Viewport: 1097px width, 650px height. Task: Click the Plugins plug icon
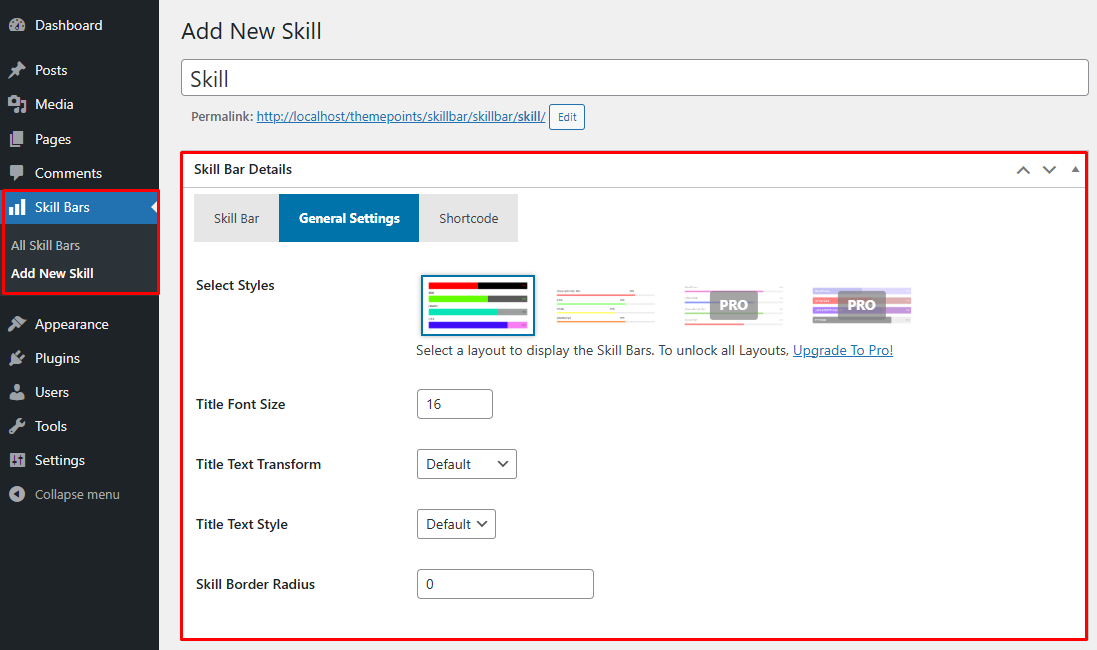17,358
